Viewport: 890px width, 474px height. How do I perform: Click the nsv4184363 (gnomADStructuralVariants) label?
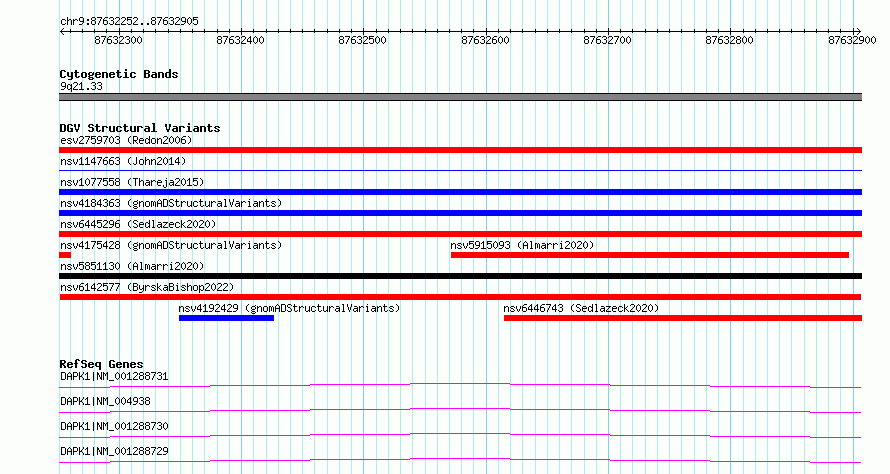(x=171, y=203)
